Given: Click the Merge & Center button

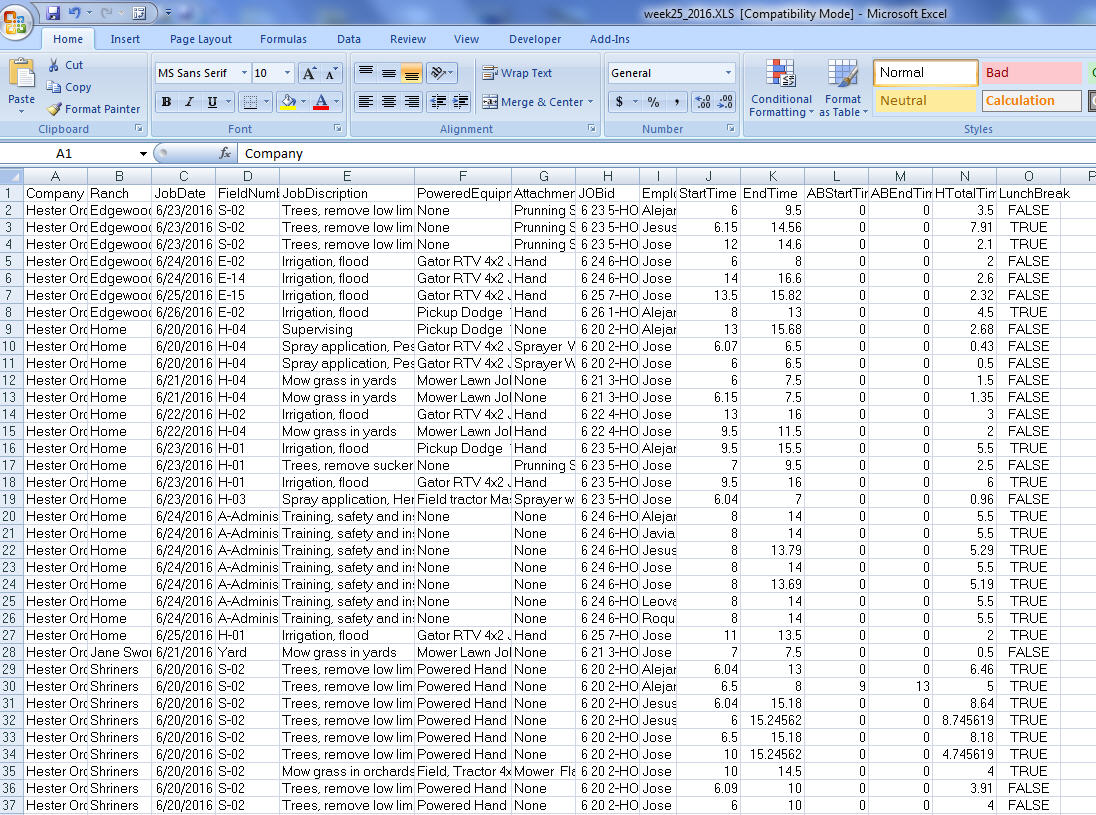Looking at the screenshot, I should [x=533, y=102].
